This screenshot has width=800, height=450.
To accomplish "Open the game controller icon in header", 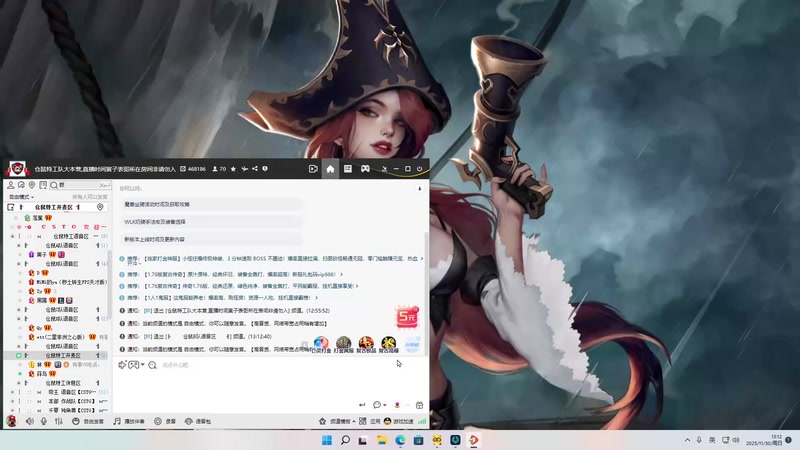I will click(x=365, y=169).
